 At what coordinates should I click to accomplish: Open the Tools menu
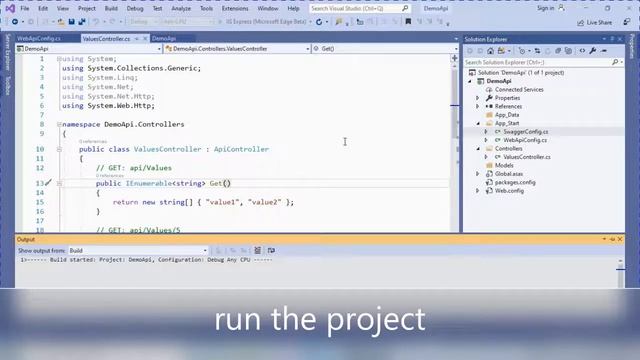point(206,8)
